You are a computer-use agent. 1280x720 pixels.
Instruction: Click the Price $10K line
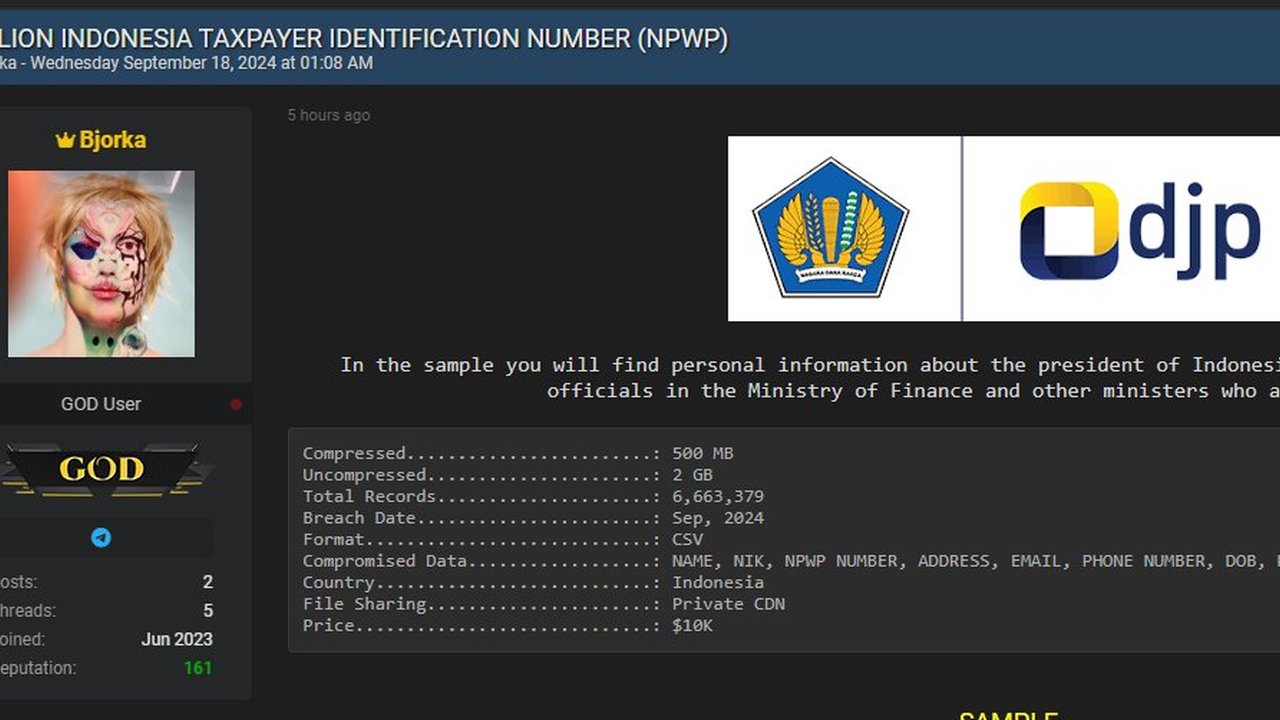click(508, 626)
